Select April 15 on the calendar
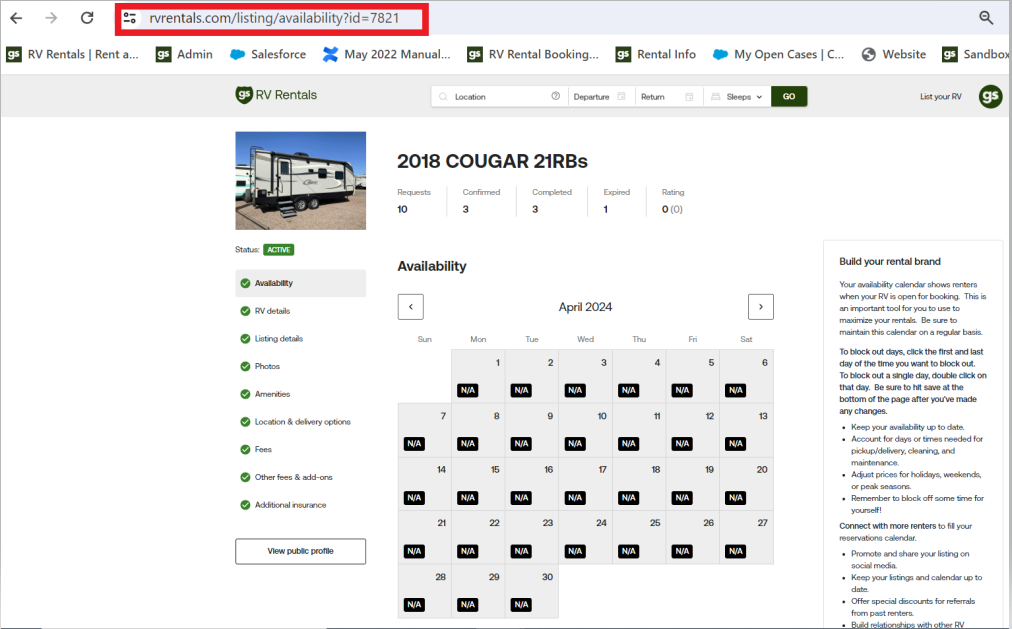Image resolution: width=1012 pixels, height=629 pixels. click(478, 484)
